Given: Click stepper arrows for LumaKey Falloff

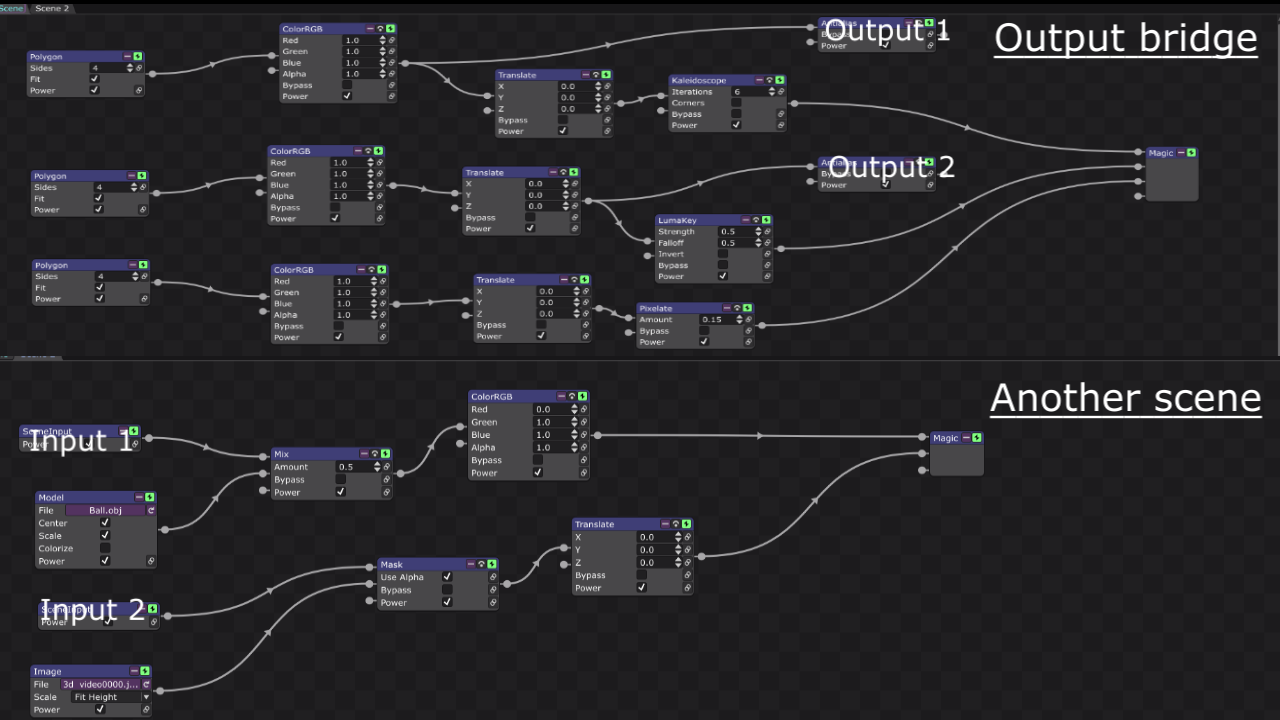Looking at the screenshot, I should 757,243.
